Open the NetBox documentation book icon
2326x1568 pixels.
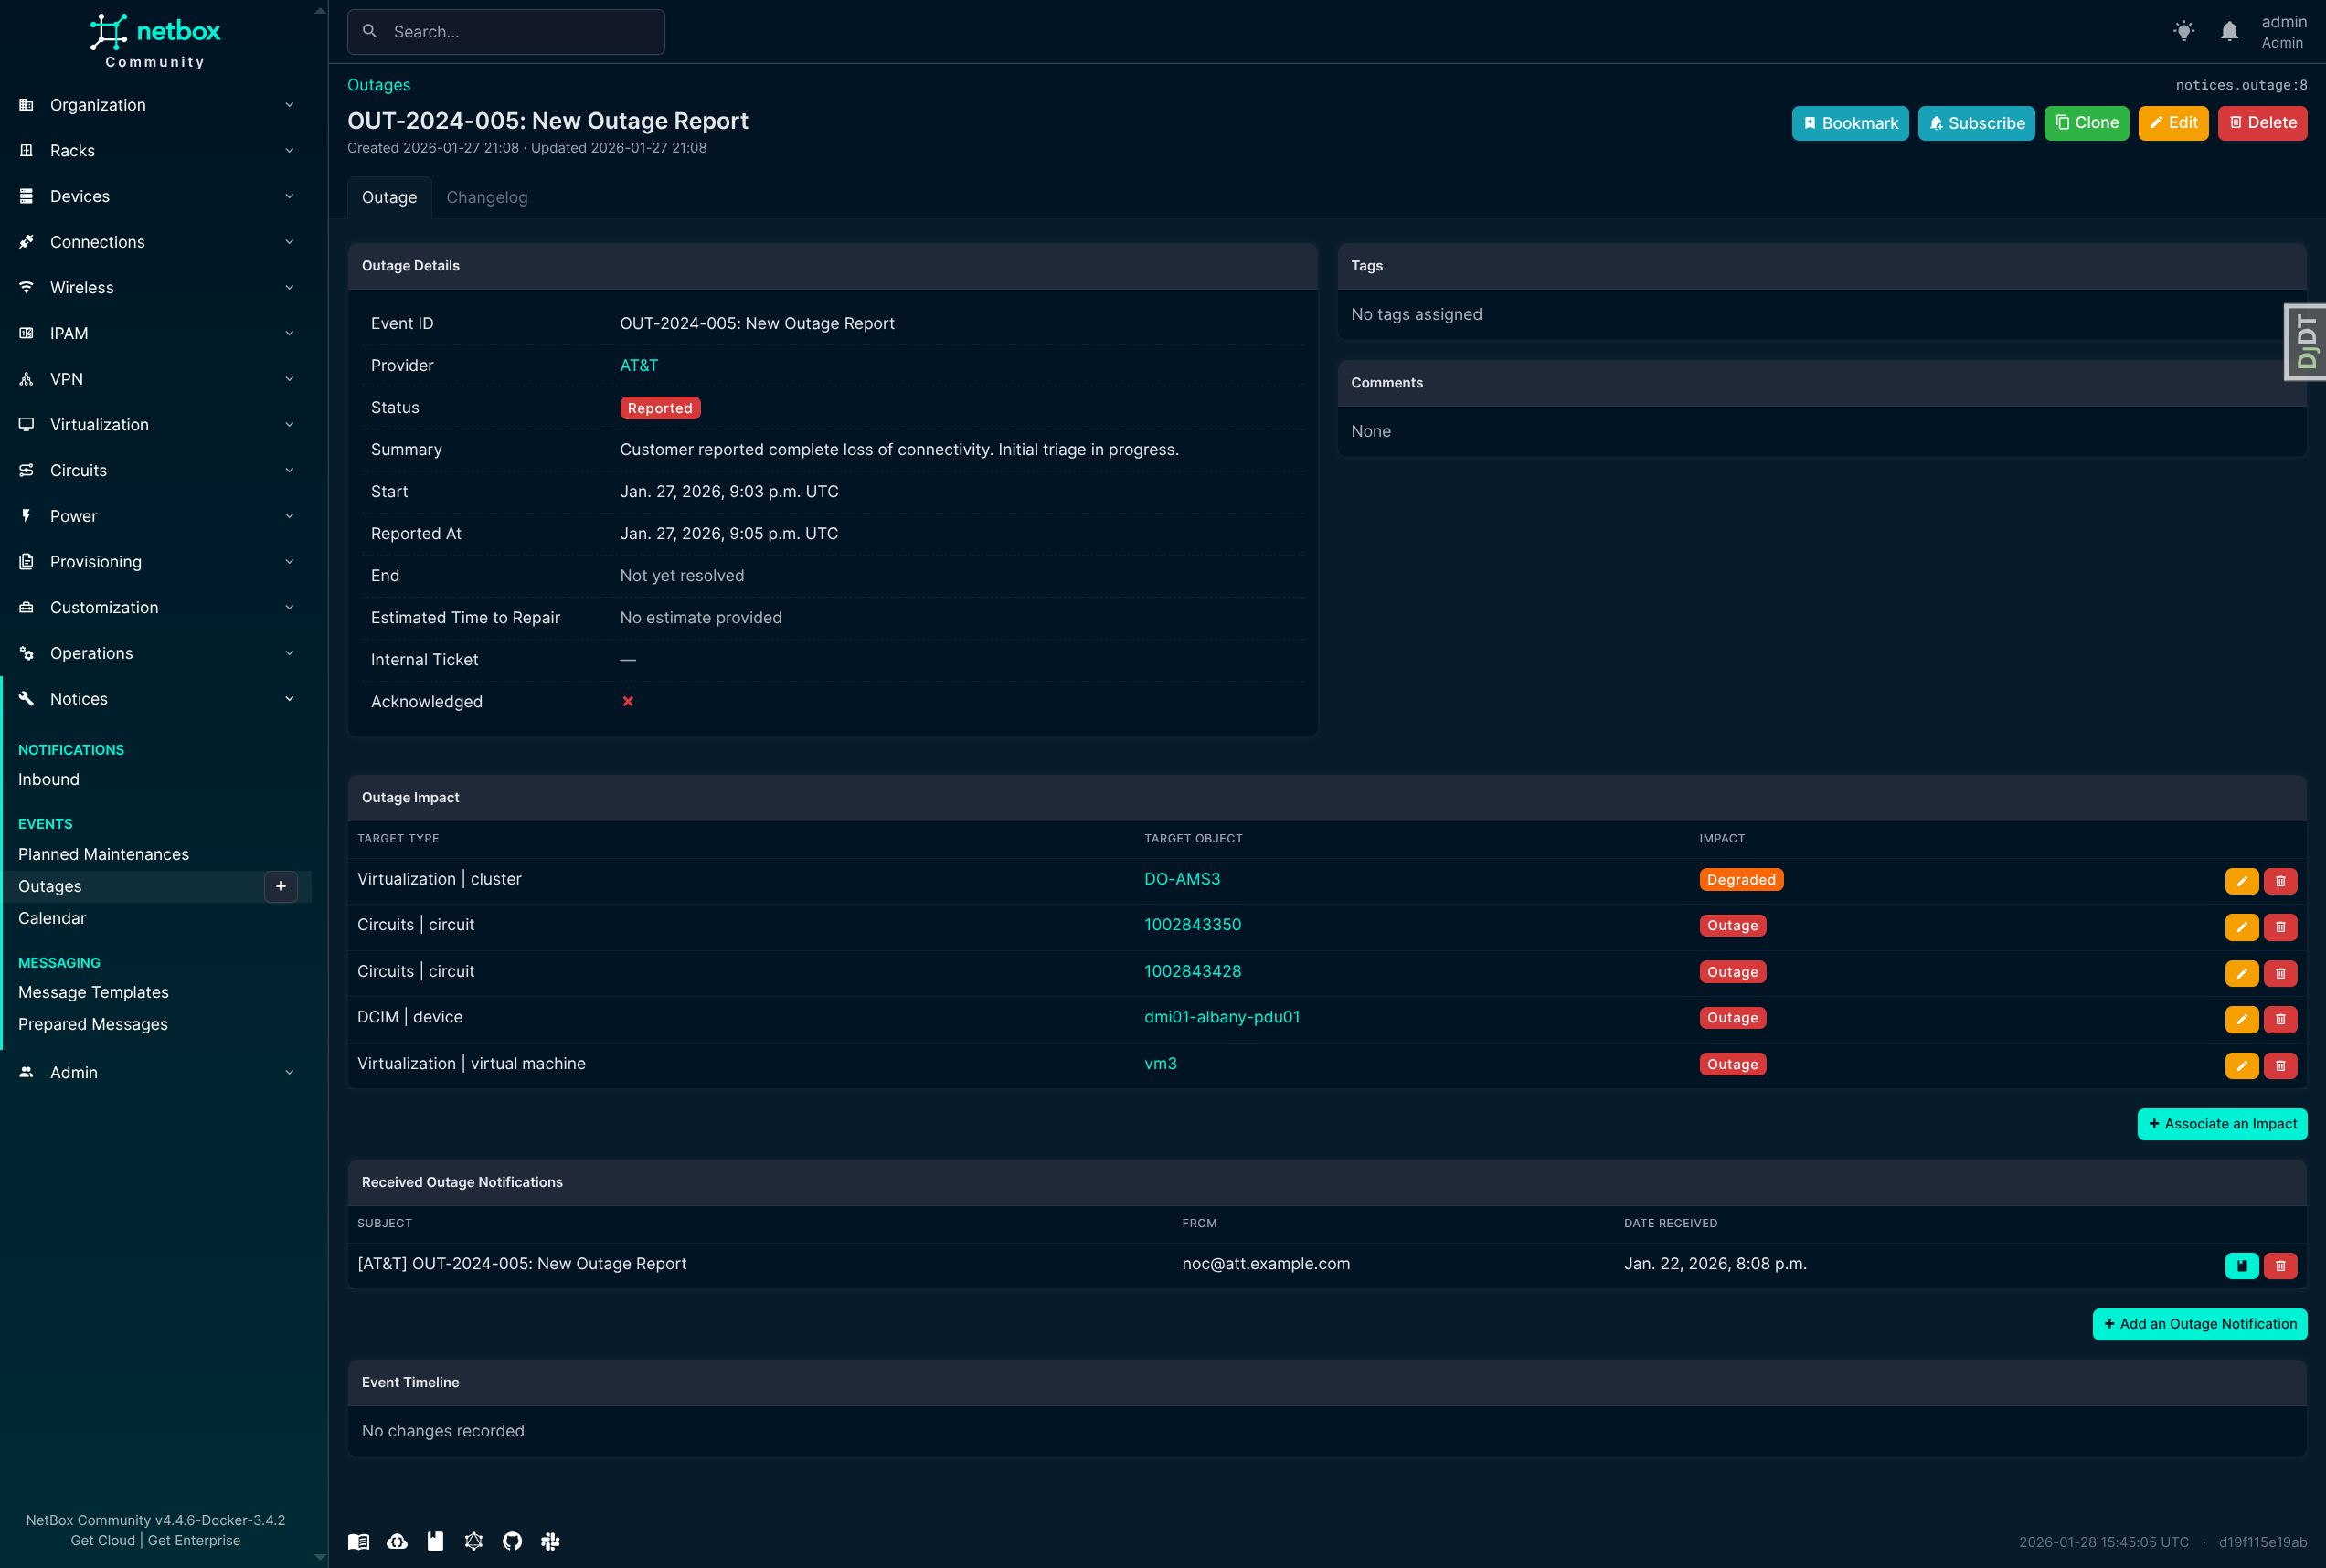(359, 1541)
